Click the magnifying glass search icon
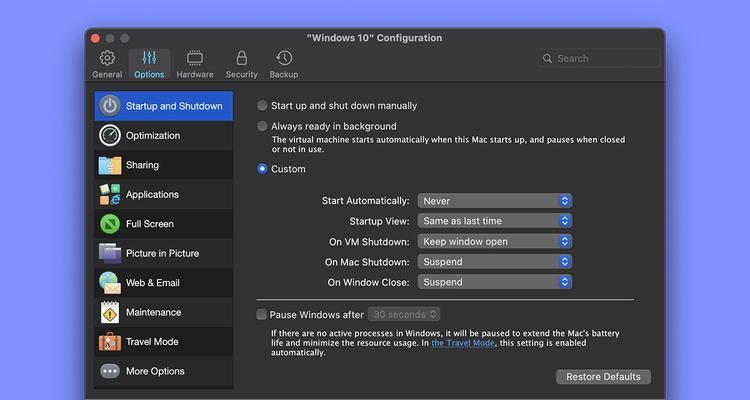750x400 pixels. pos(547,58)
